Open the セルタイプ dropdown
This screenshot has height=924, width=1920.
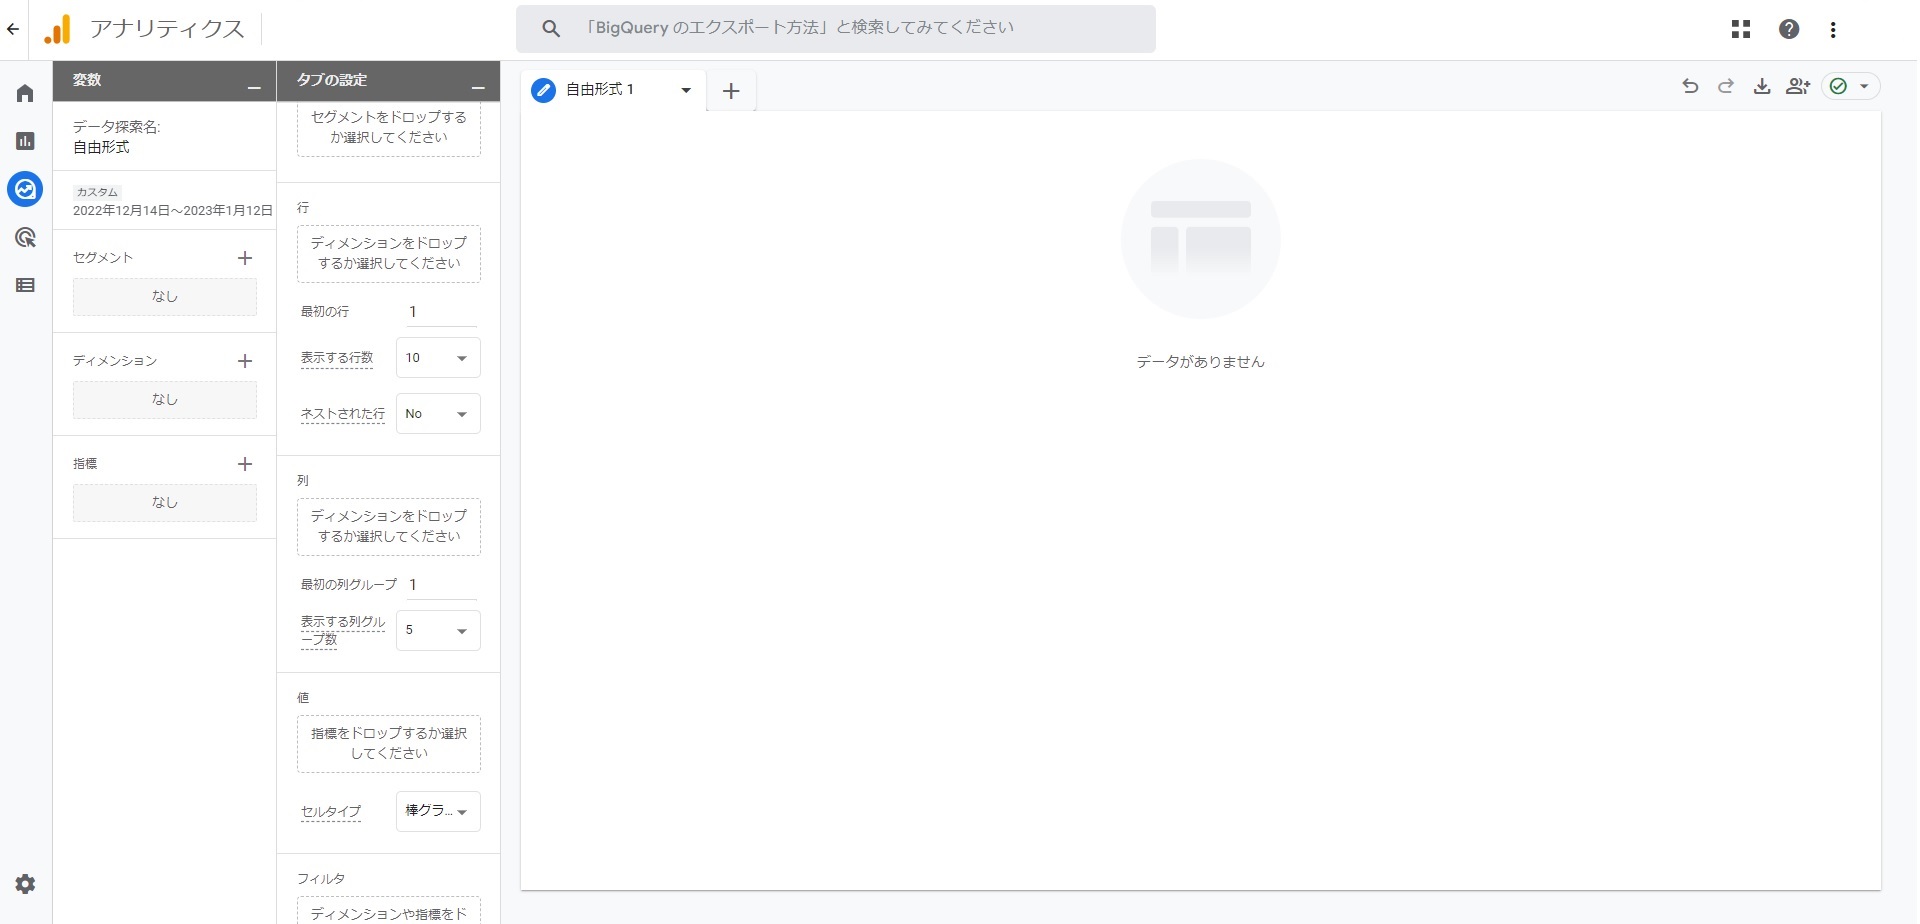(438, 811)
